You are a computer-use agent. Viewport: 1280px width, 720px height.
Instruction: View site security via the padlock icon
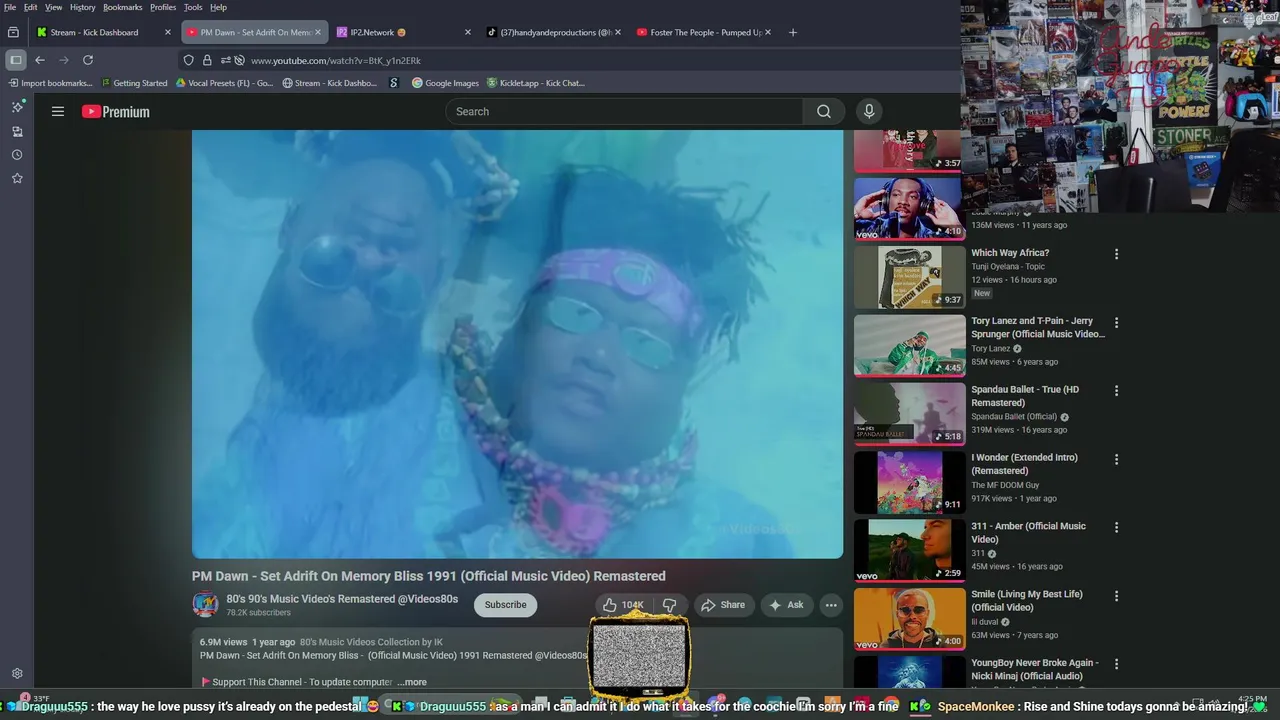click(x=207, y=60)
